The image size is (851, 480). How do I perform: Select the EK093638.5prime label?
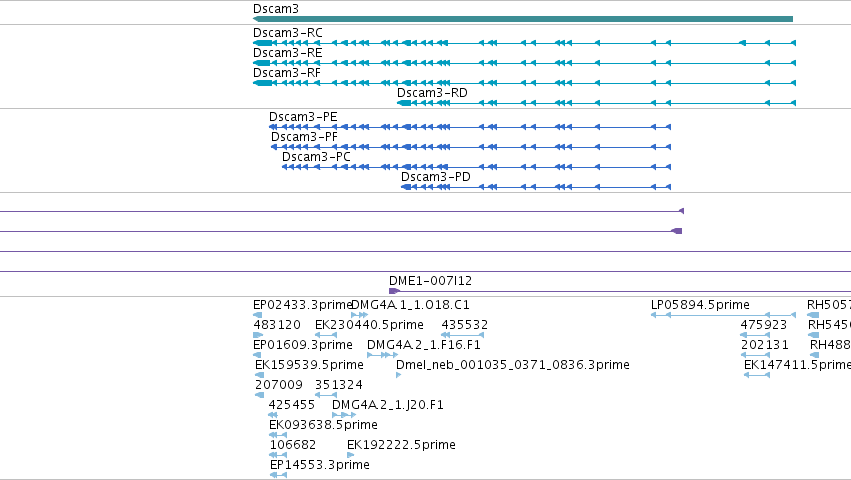(323, 425)
